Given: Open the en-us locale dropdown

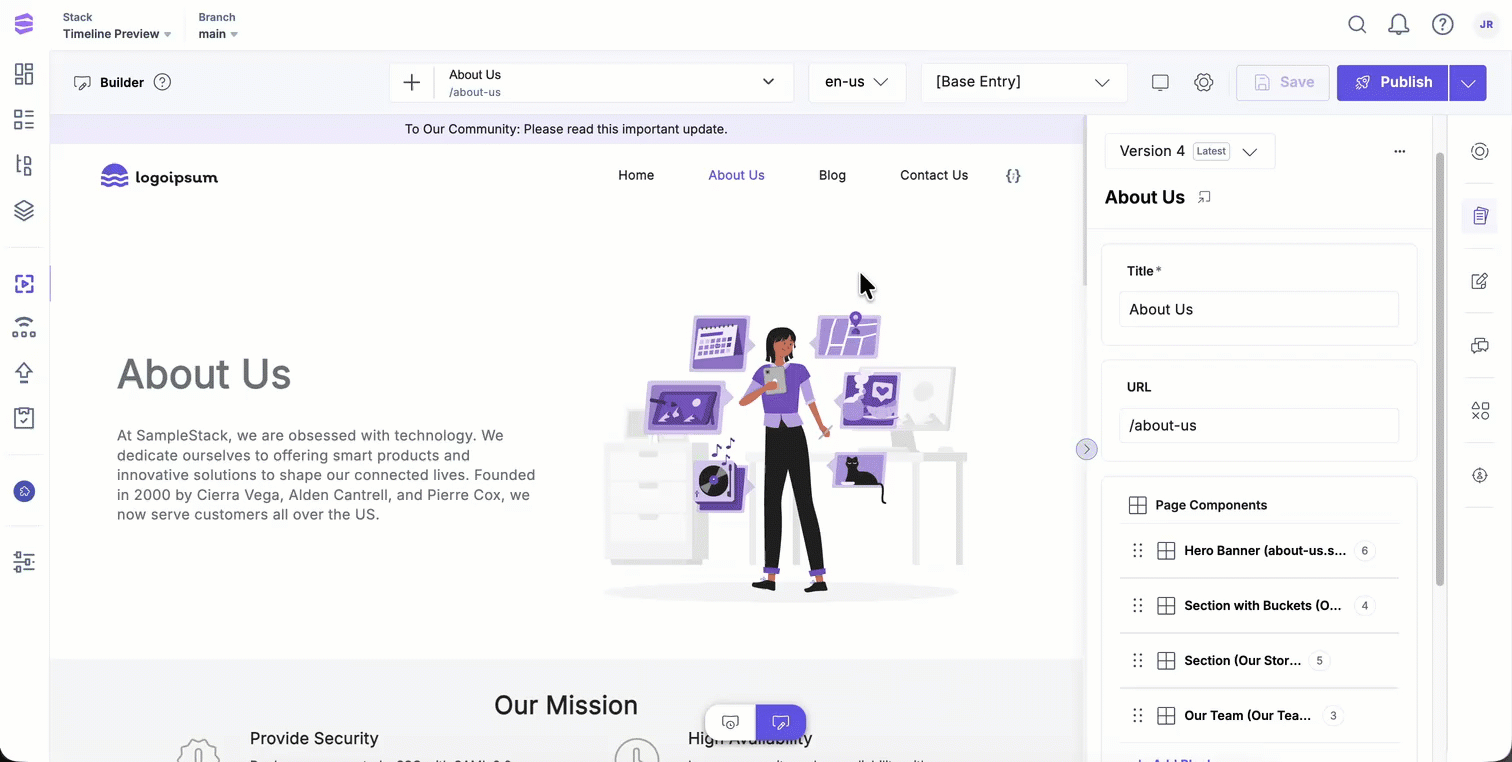Looking at the screenshot, I should [x=857, y=82].
